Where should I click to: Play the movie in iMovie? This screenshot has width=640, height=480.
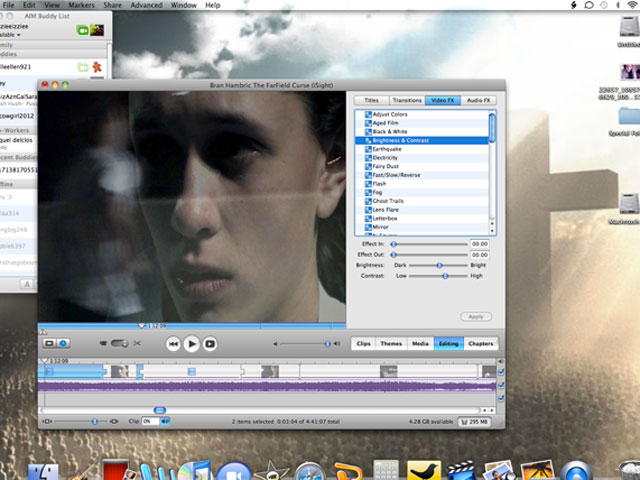(x=191, y=344)
